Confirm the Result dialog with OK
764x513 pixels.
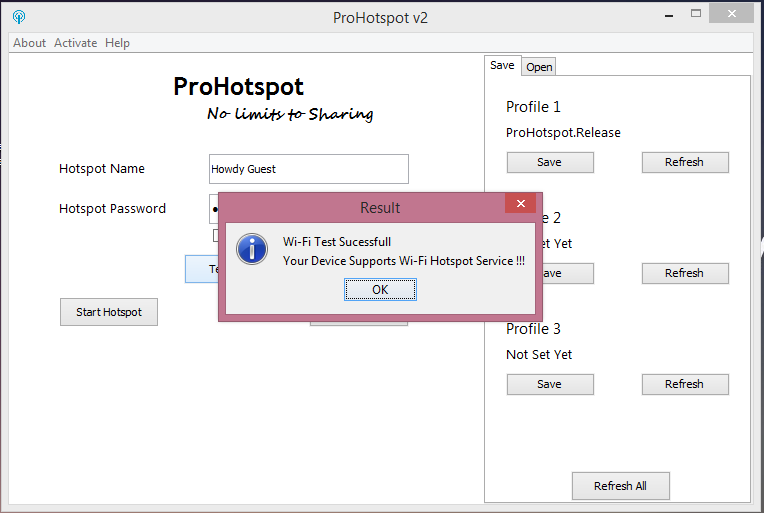tap(380, 290)
